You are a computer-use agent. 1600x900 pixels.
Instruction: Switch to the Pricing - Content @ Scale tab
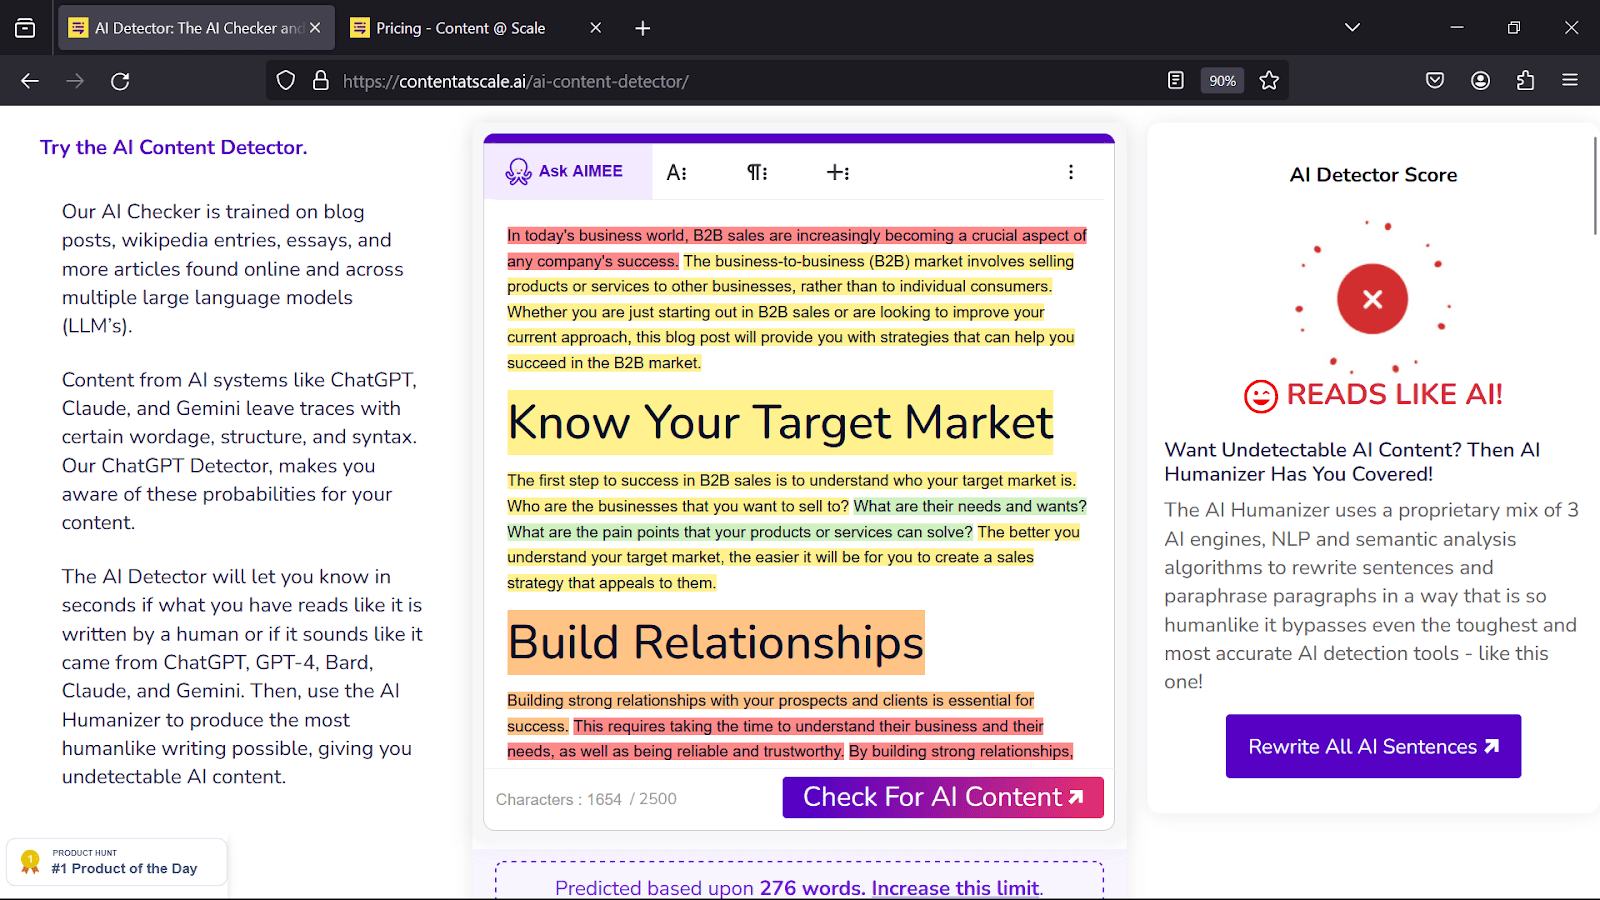click(x=461, y=28)
